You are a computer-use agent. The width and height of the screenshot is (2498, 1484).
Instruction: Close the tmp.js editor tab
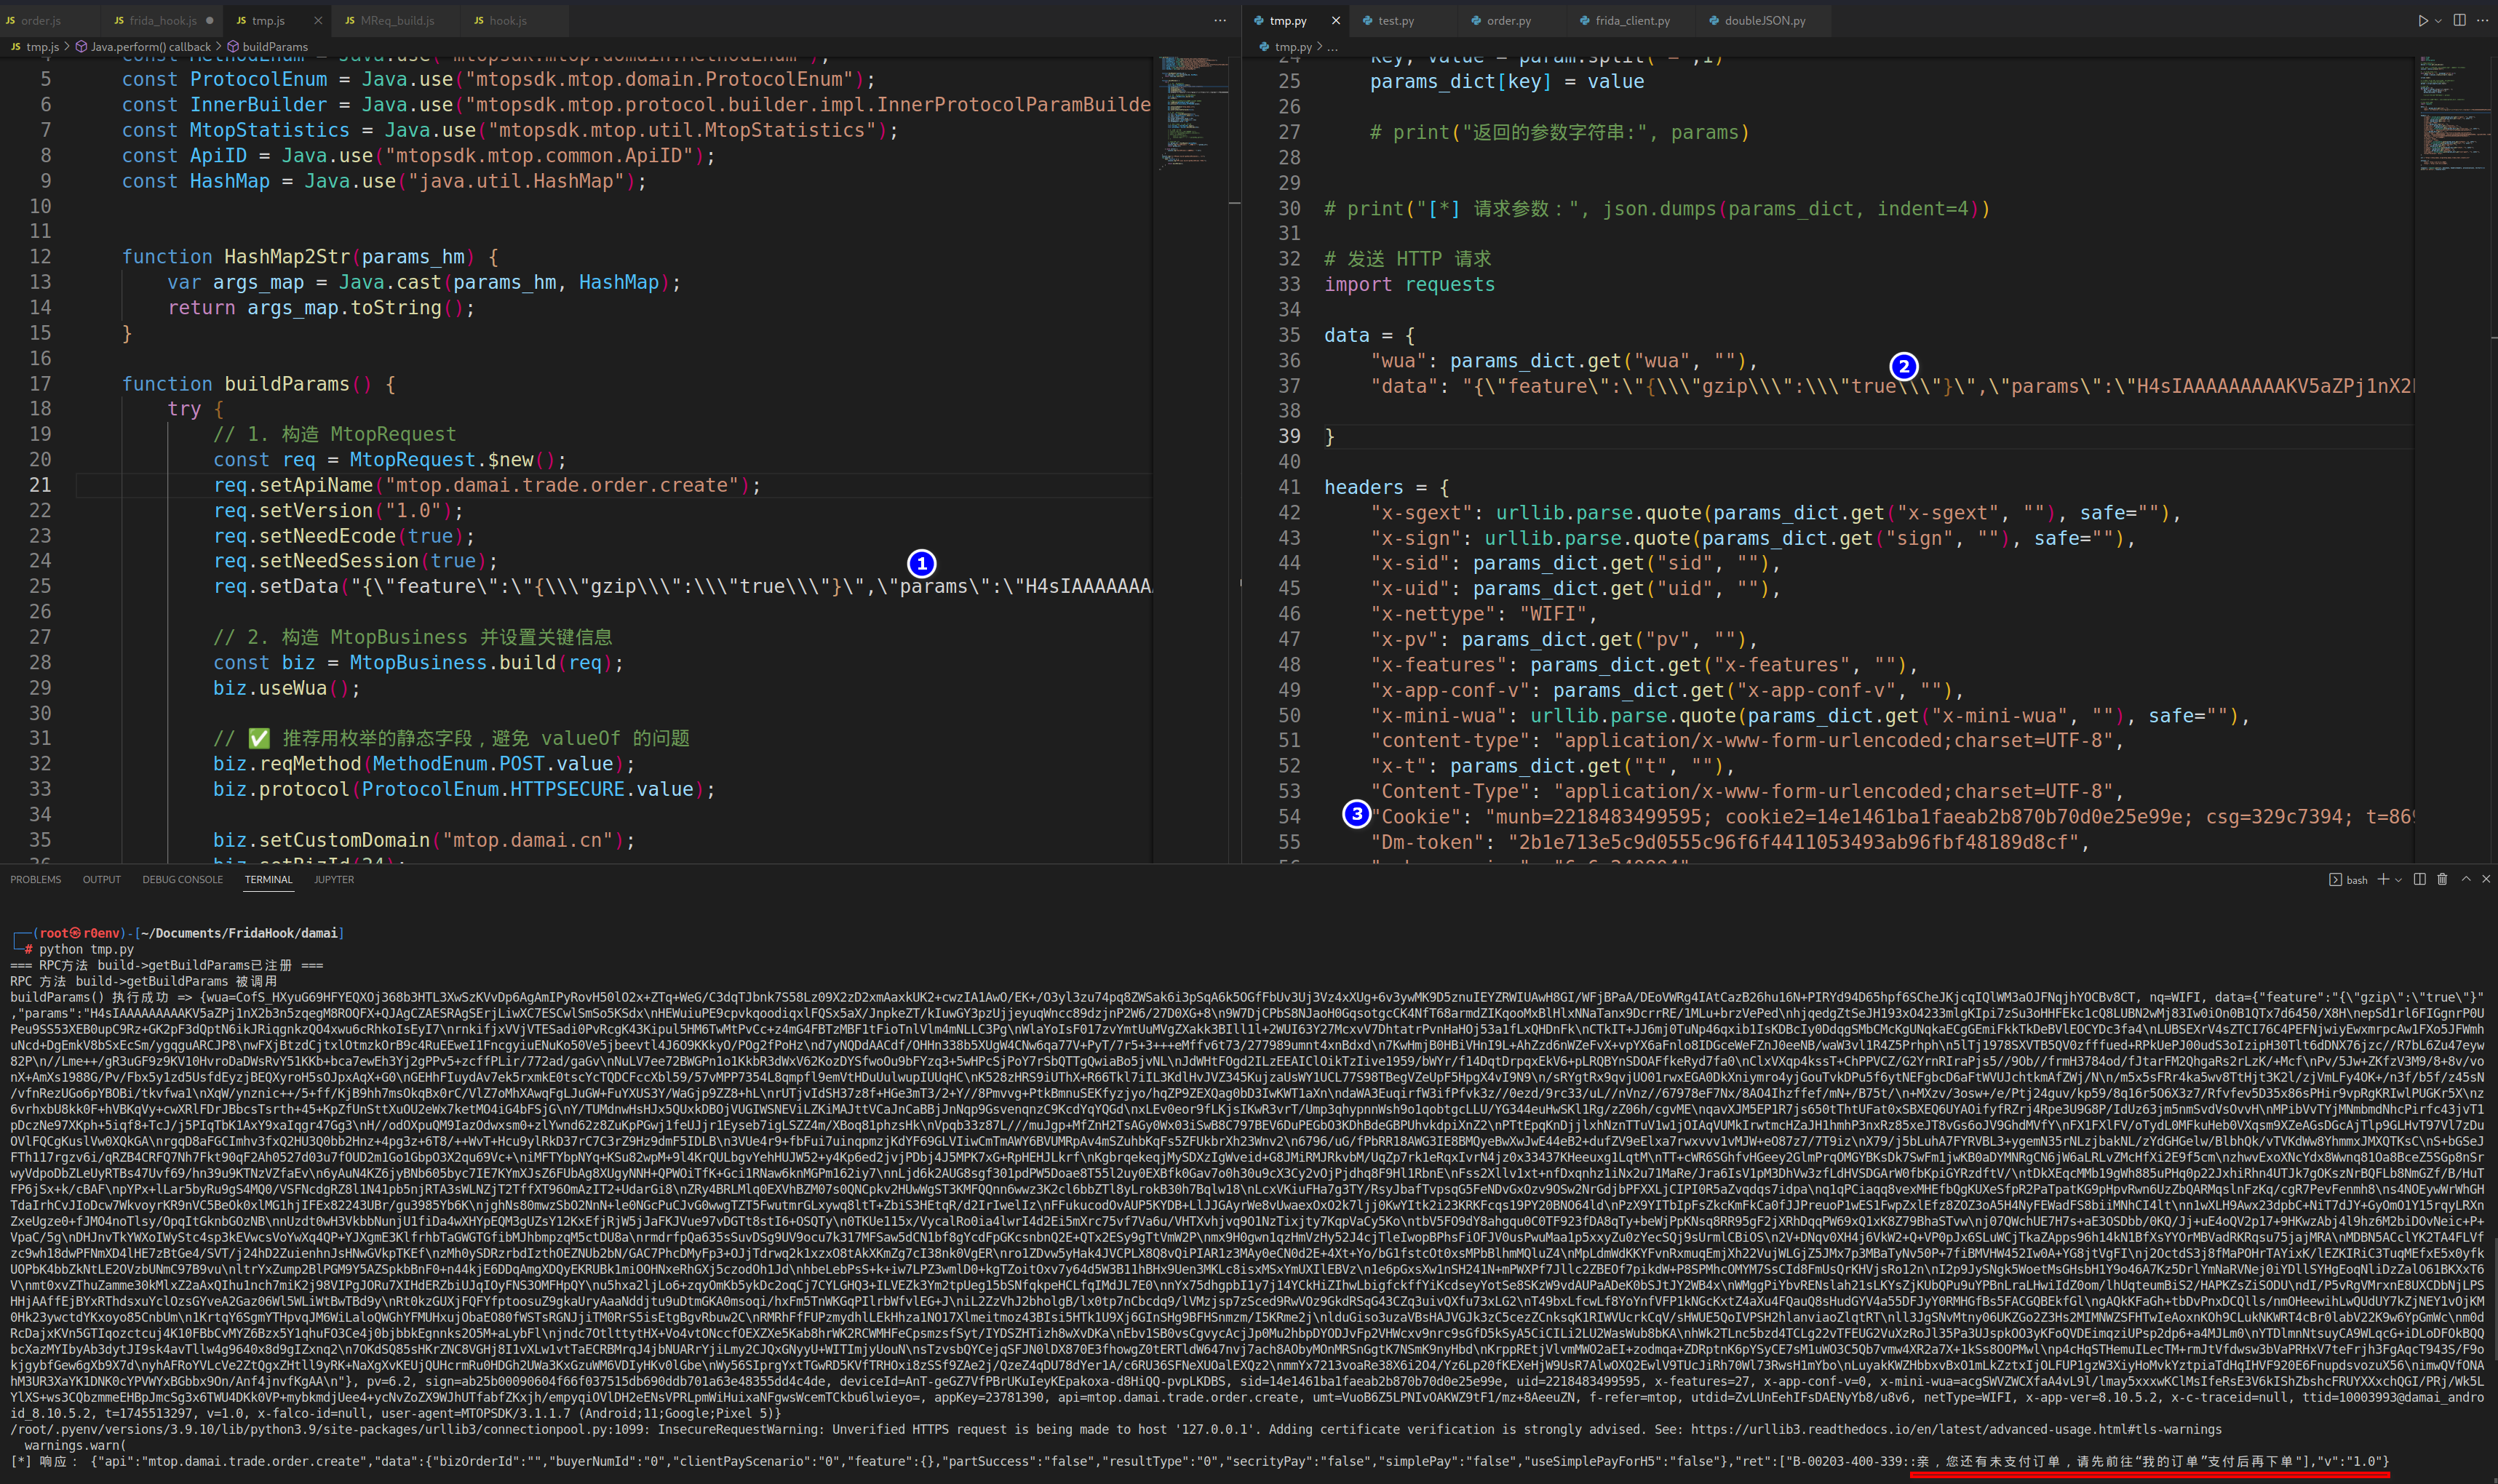[x=318, y=20]
